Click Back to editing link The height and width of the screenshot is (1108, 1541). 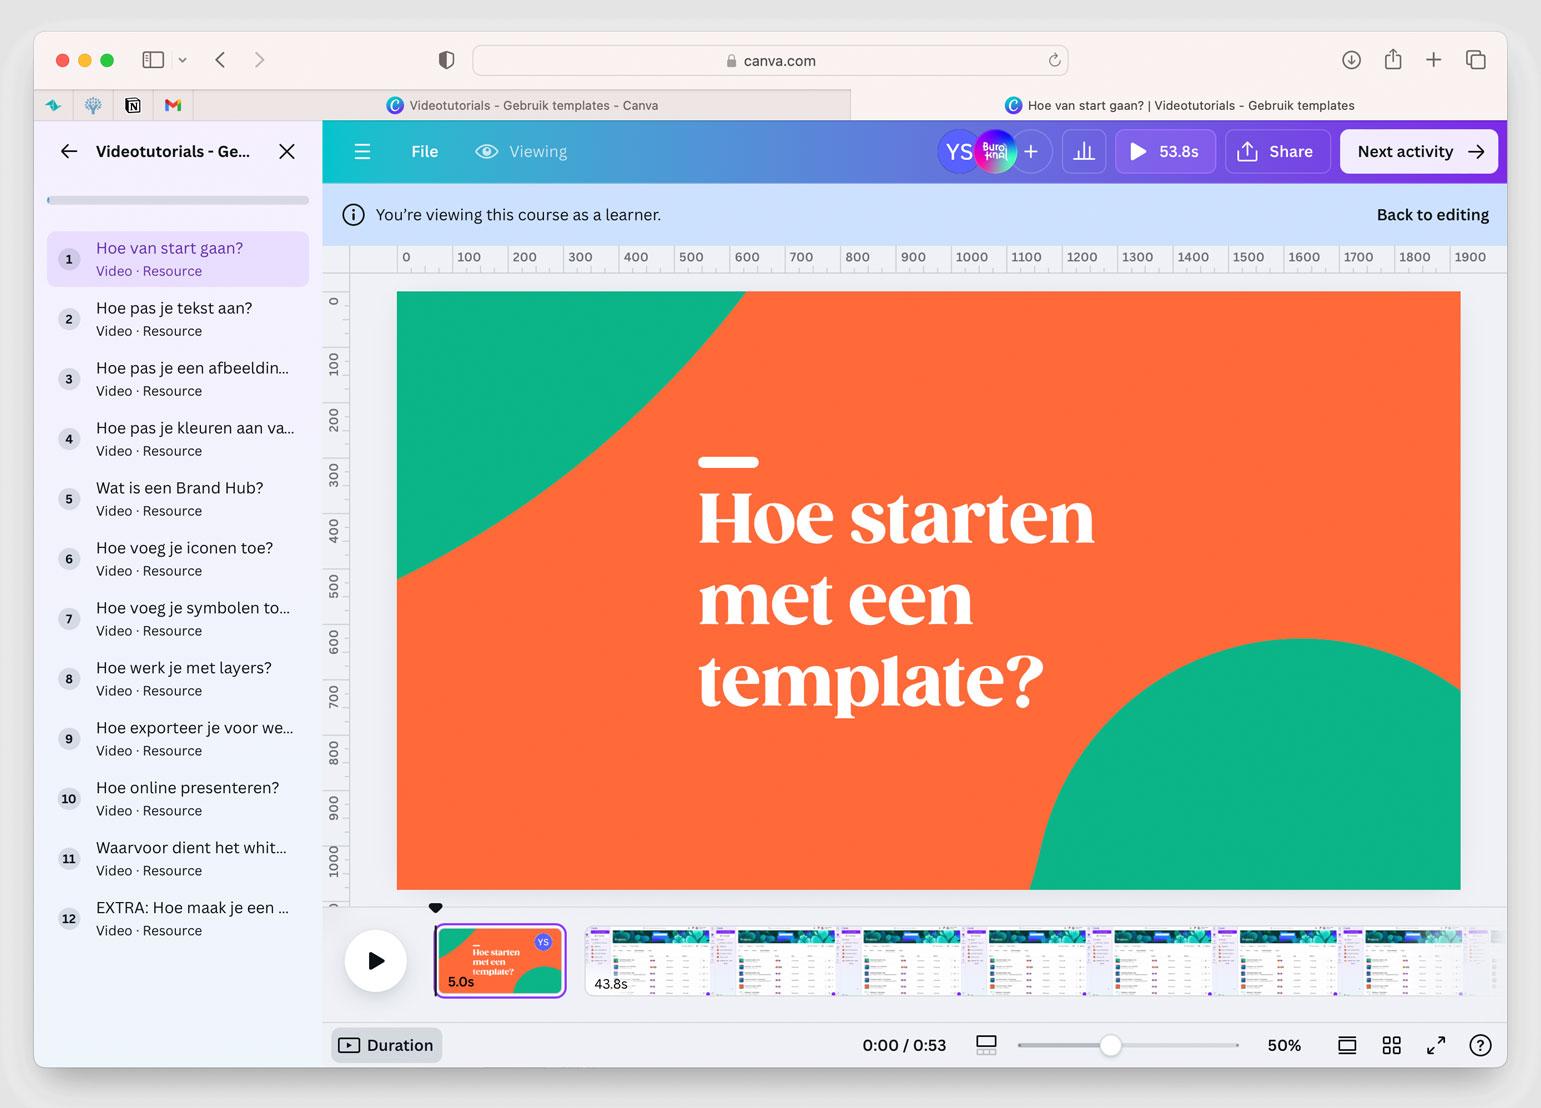1432,215
